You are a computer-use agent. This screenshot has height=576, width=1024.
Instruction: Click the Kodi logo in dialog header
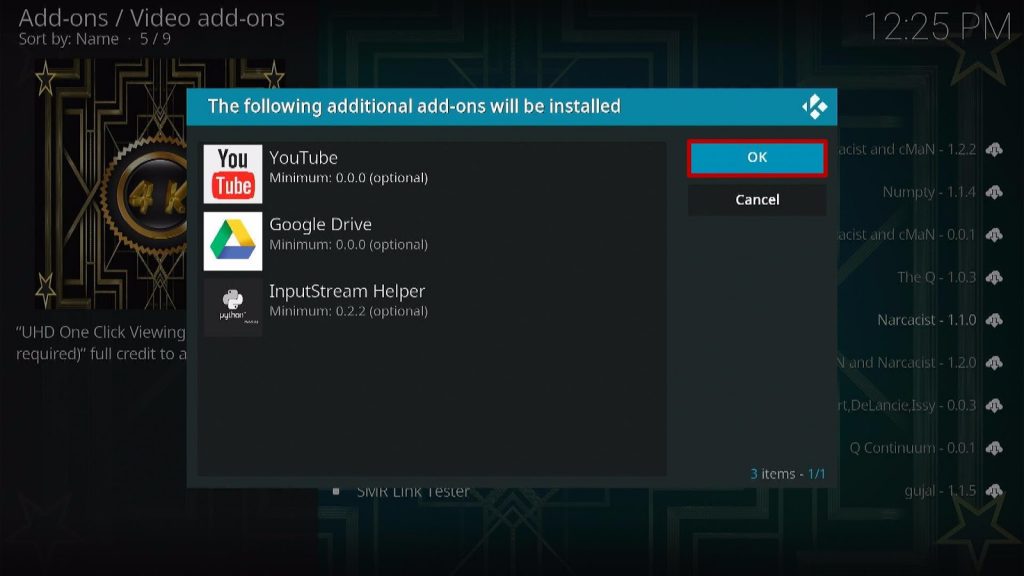pyautogui.click(x=814, y=106)
